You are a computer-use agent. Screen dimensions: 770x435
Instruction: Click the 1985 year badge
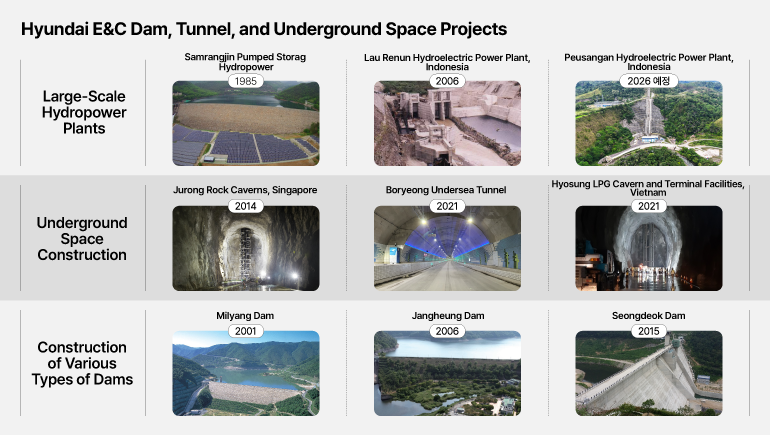coord(246,81)
